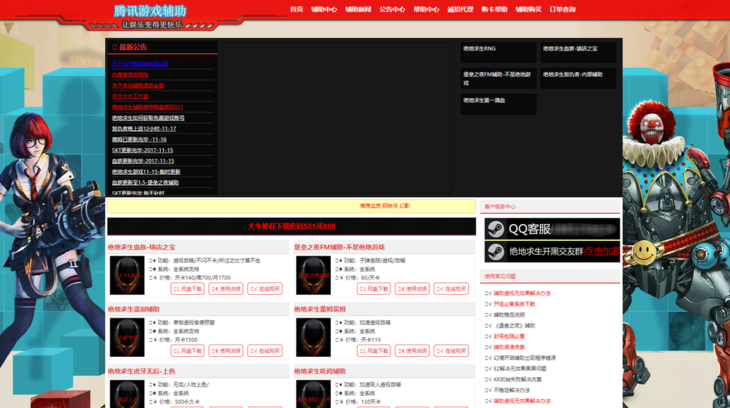Click the Steam icon beside 绝地求生开黑交友群
This screenshot has height=408, width=730.
(x=496, y=252)
